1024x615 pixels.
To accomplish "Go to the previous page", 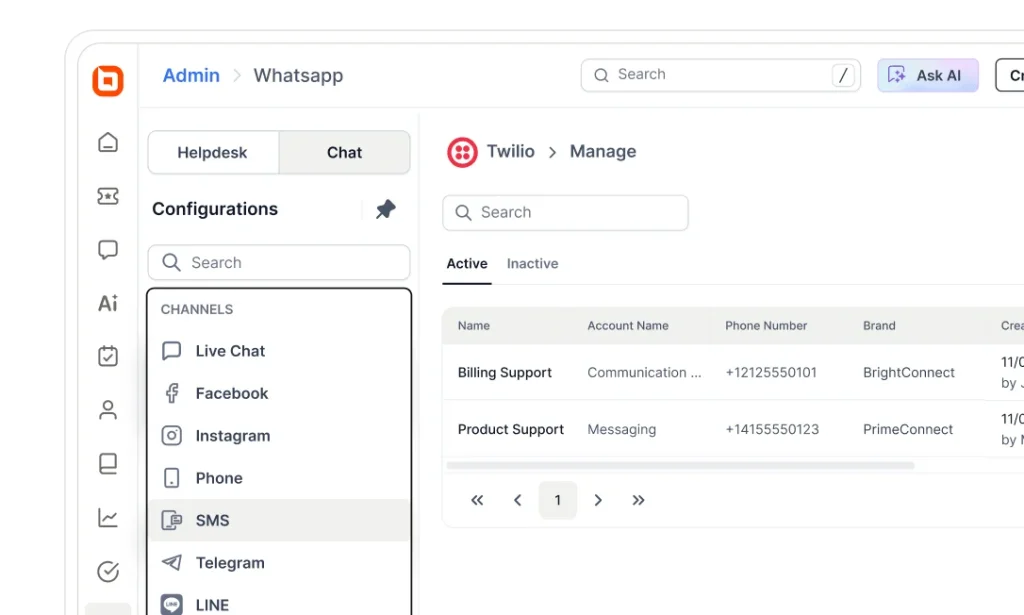I will (517, 500).
